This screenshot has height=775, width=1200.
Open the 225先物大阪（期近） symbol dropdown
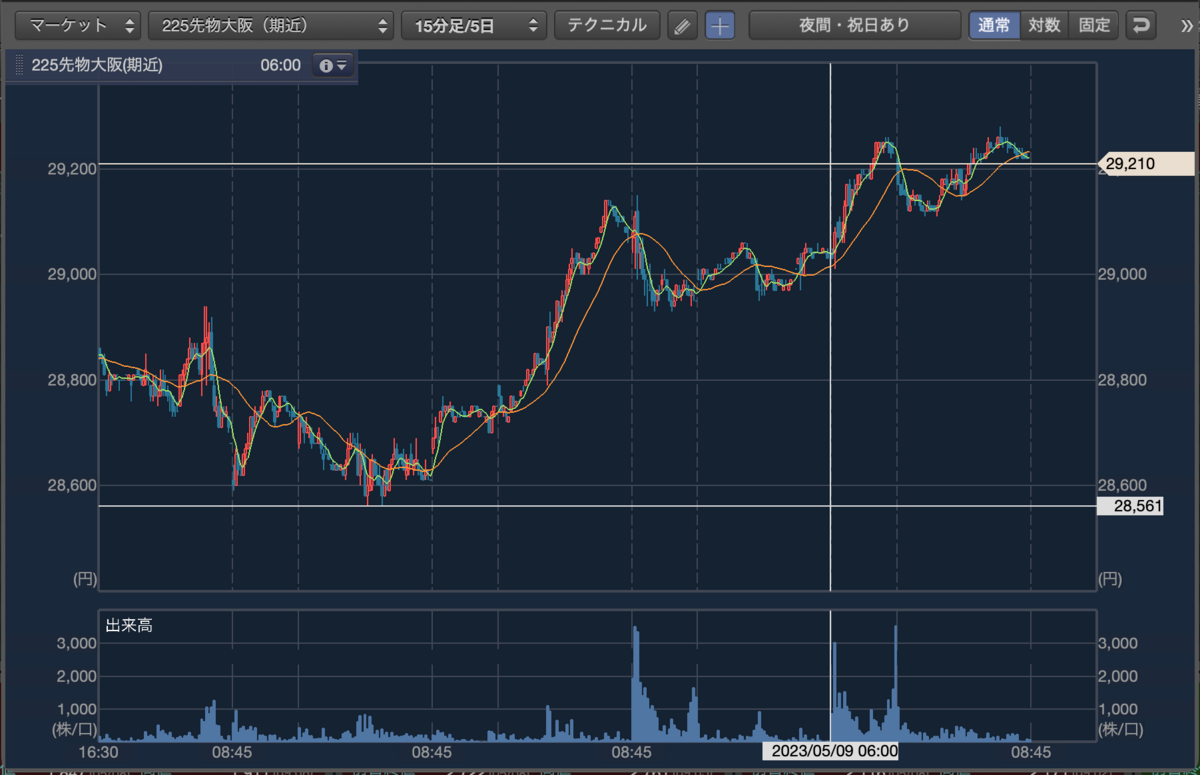(x=271, y=25)
